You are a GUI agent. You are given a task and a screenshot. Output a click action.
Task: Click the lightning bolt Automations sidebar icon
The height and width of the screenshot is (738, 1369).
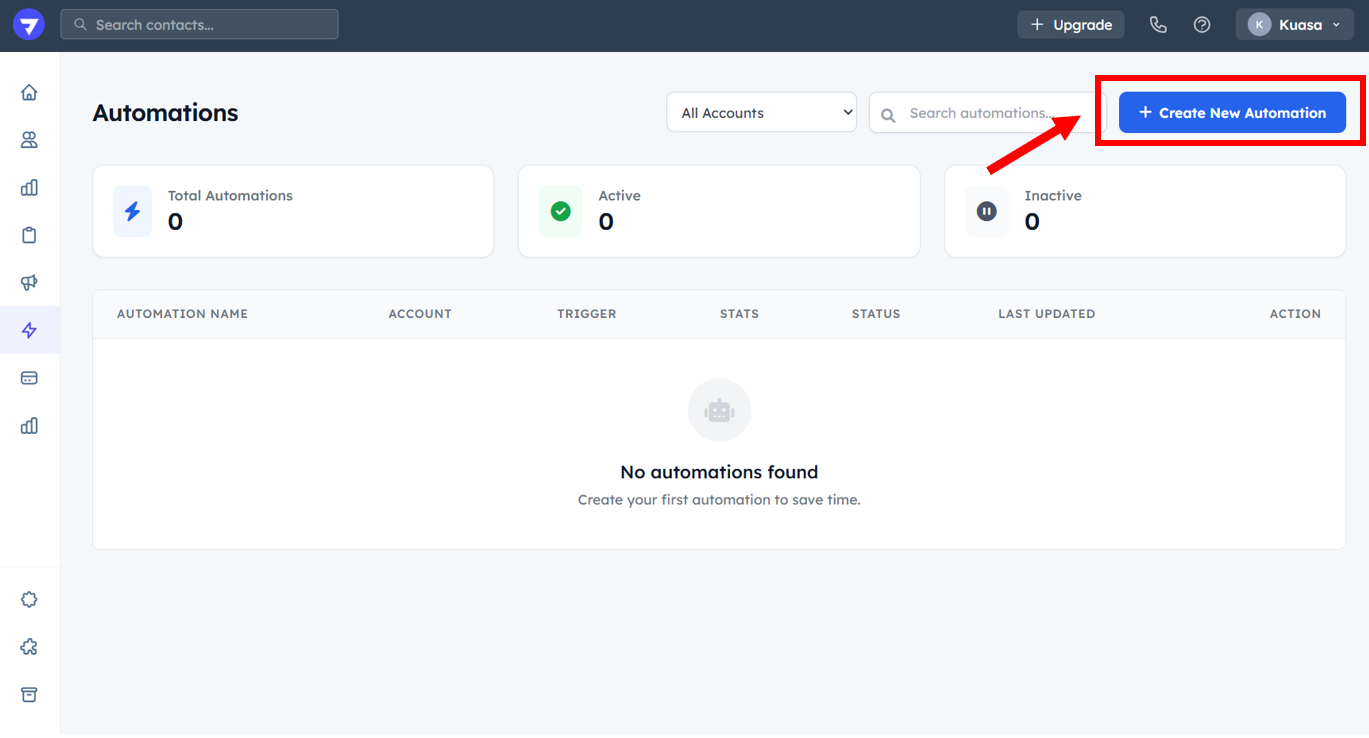tap(29, 330)
